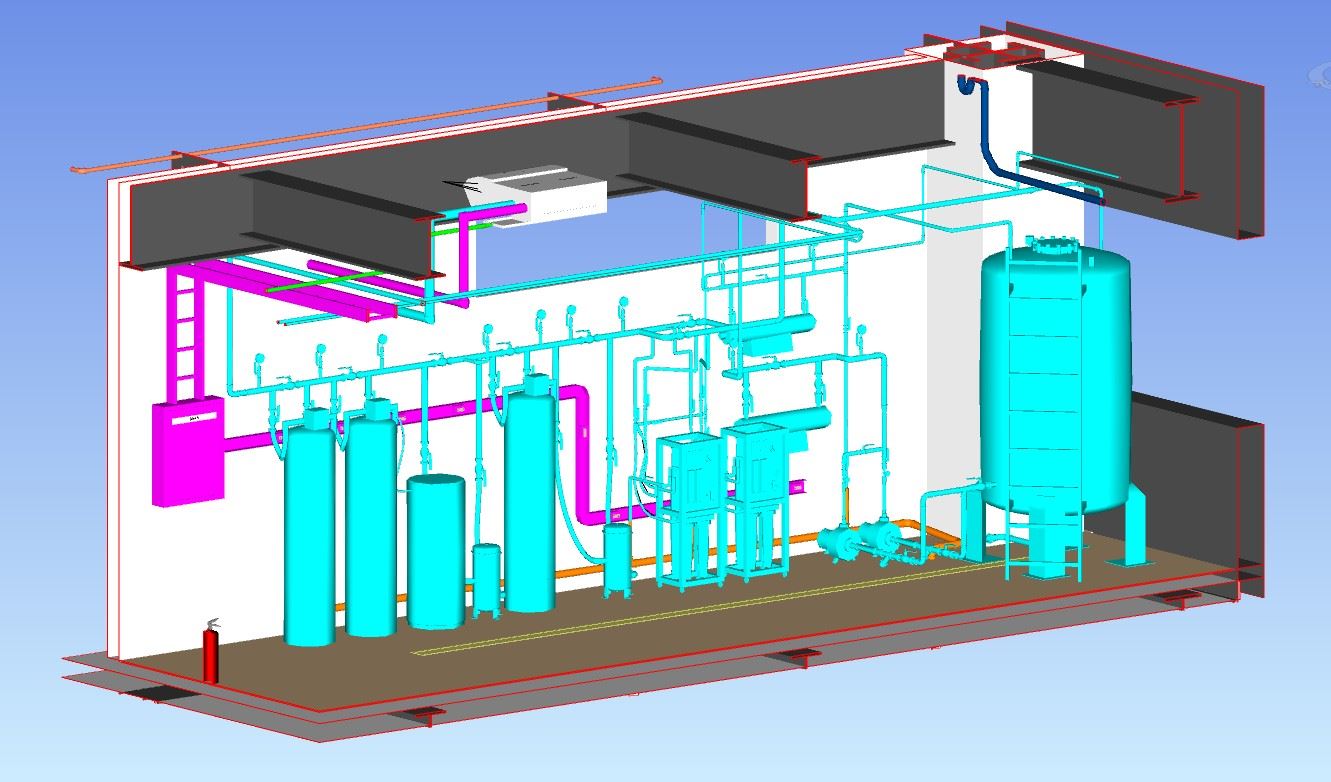1331x782 pixels.
Task: Select the ladder on the large storage tank
Action: point(1045,400)
